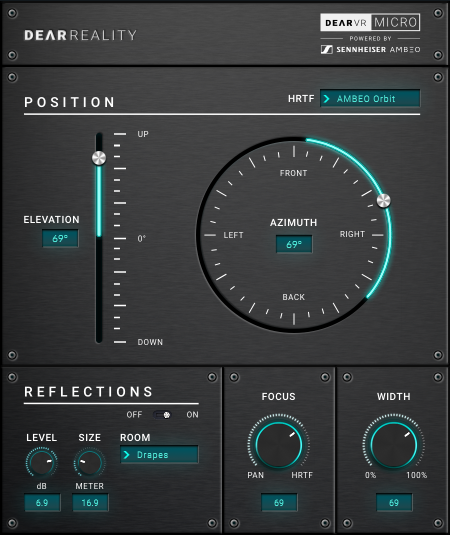Click the 100% label under Width knob
Viewport: 450px width, 535px height.
click(x=417, y=475)
